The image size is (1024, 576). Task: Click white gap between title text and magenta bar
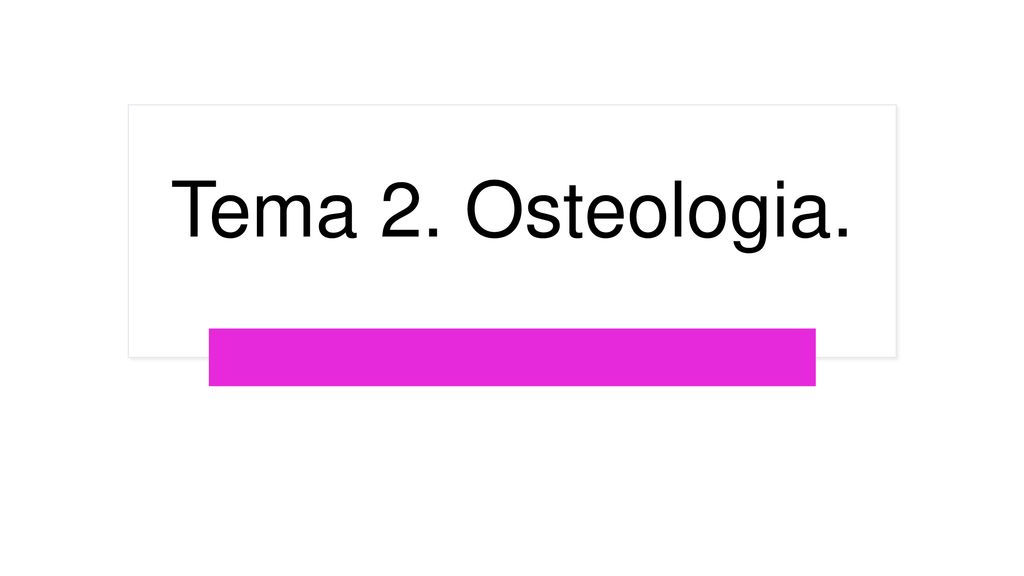coord(512,291)
